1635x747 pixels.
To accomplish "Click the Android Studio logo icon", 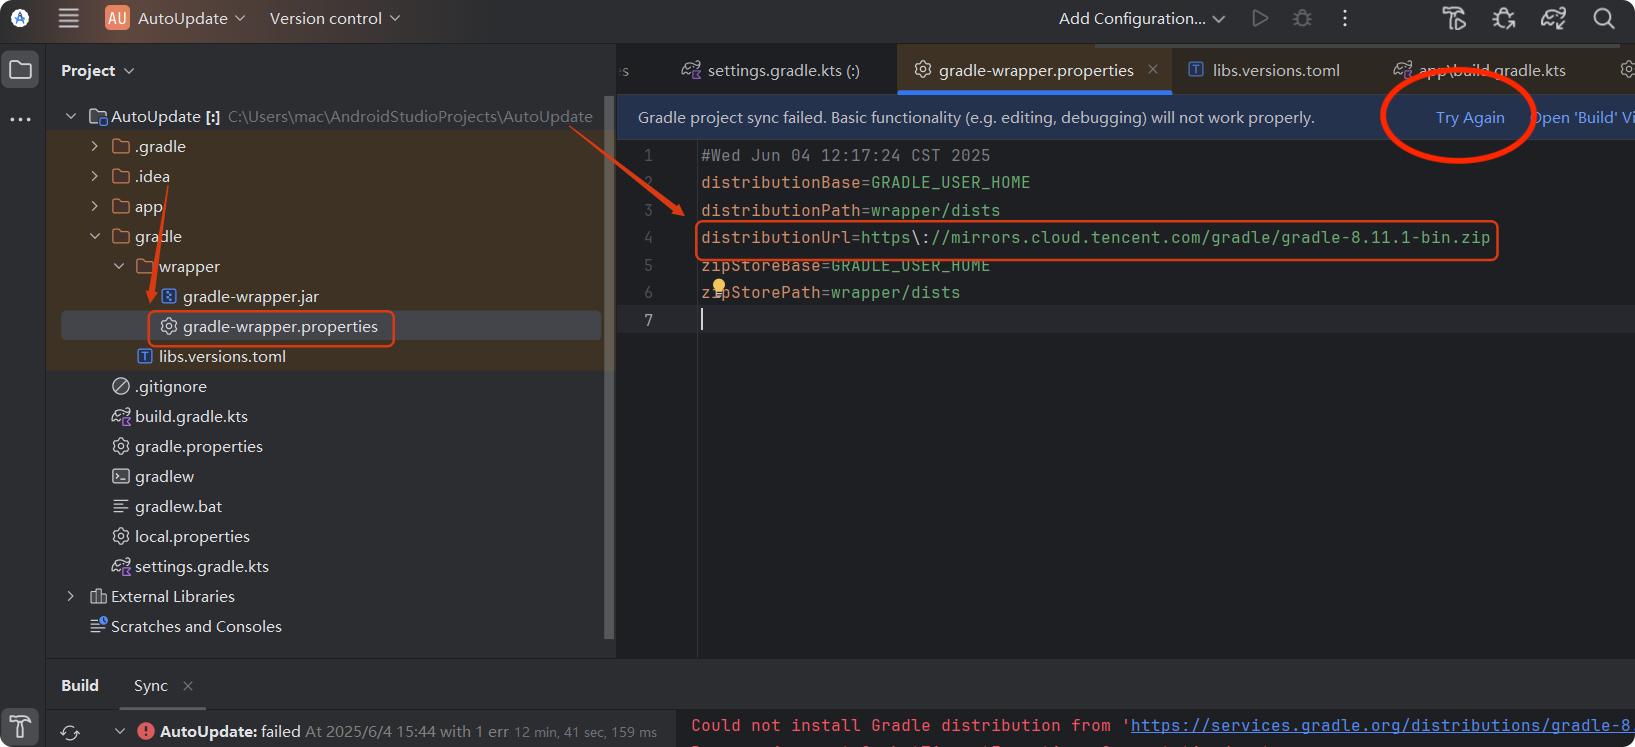I will (x=20, y=18).
